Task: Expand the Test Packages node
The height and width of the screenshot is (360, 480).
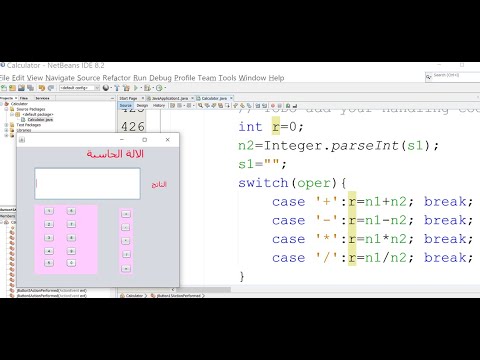Action: (x=7, y=125)
